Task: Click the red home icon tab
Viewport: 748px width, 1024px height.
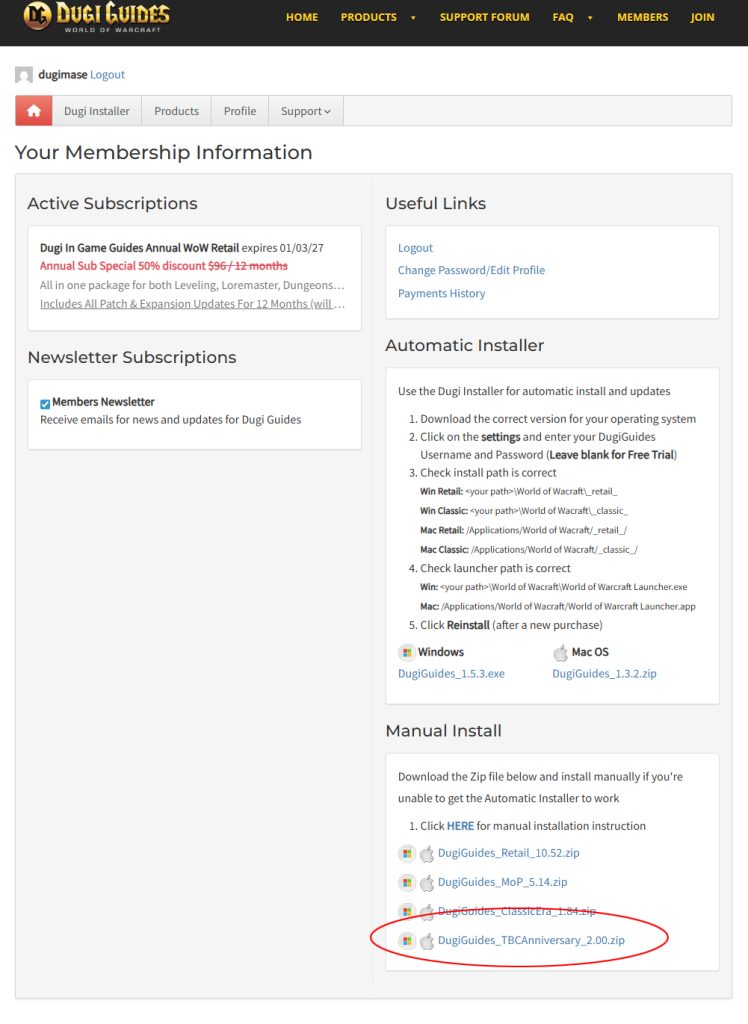Action: pyautogui.click(x=34, y=111)
